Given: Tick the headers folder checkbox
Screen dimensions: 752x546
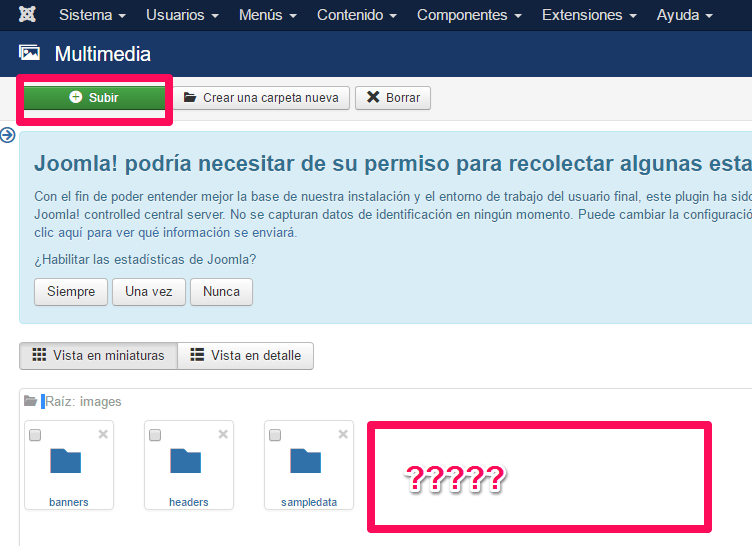Looking at the screenshot, I should pos(155,435).
